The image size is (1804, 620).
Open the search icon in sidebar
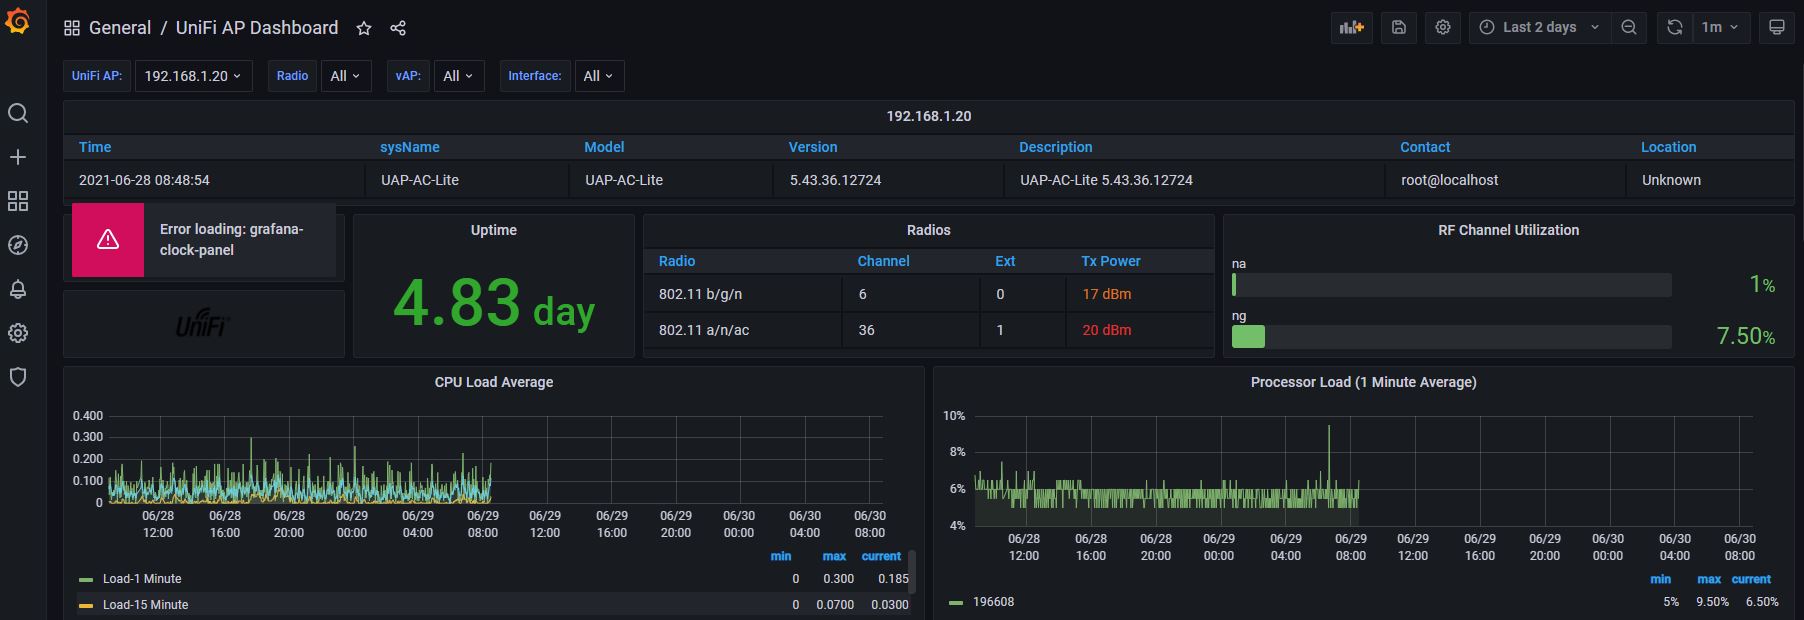coord(18,113)
